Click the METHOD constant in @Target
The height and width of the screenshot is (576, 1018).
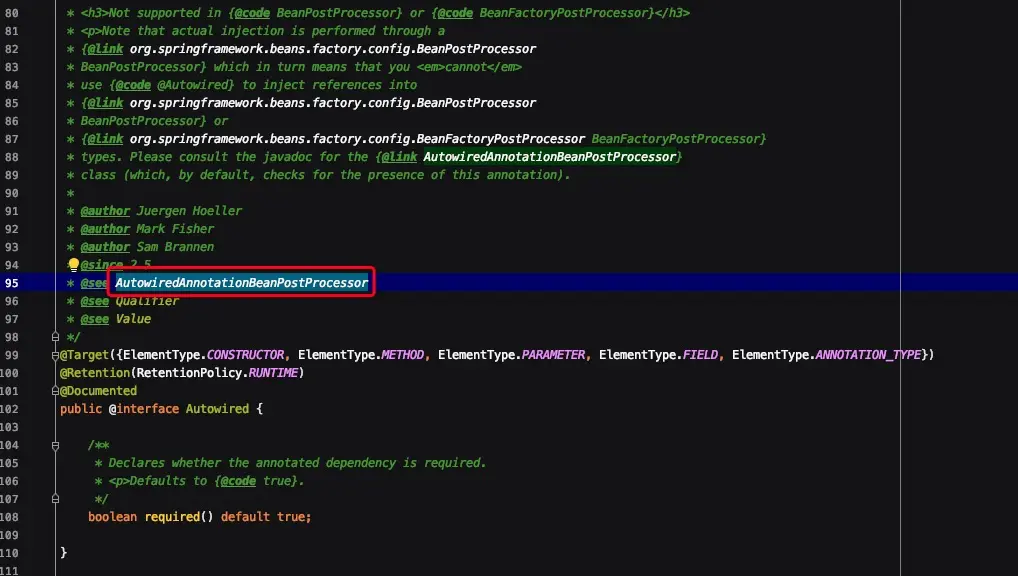[x=403, y=355]
